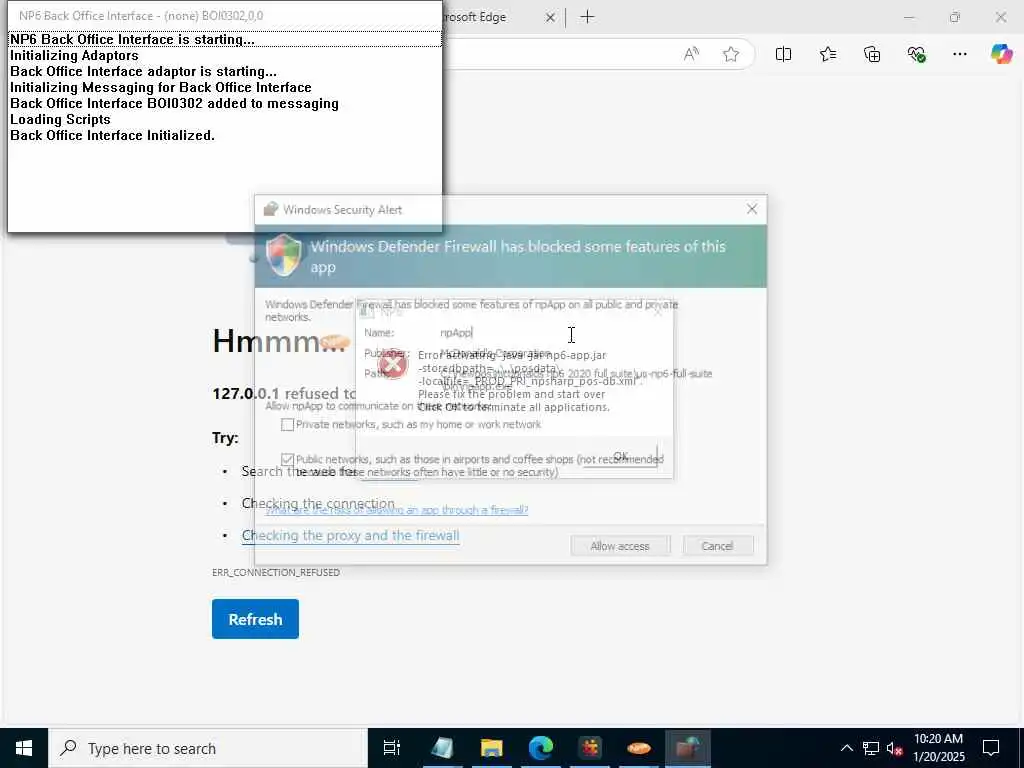Viewport: 1024px width, 768px height.
Task: Select 'Back Office Interface adaptor is starting...' line
Action: coord(144,71)
